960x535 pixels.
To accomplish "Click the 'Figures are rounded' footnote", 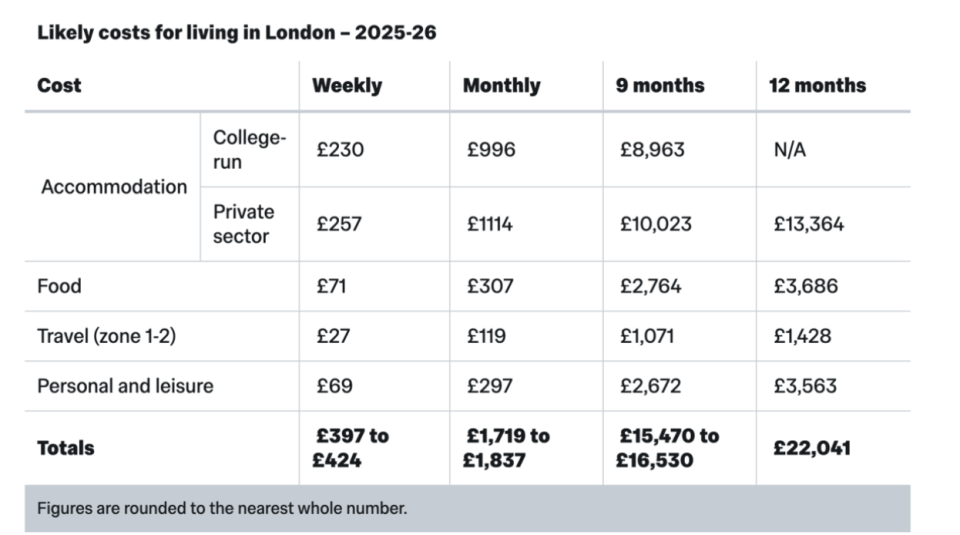I will (222, 508).
